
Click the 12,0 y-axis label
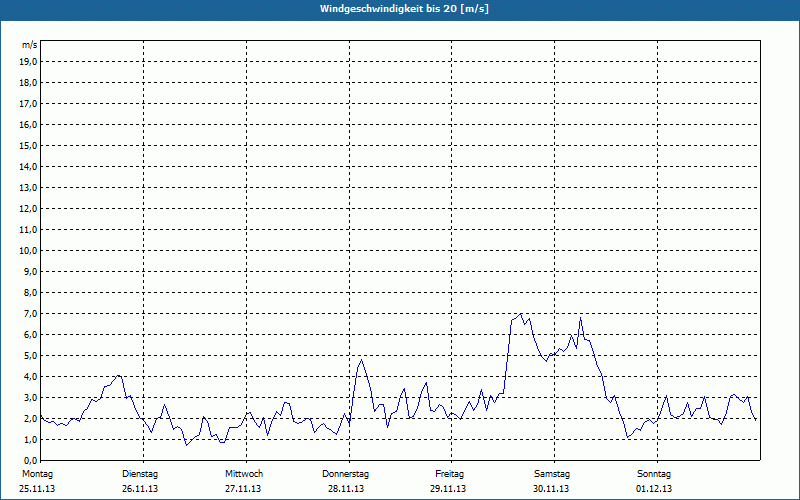pos(28,208)
